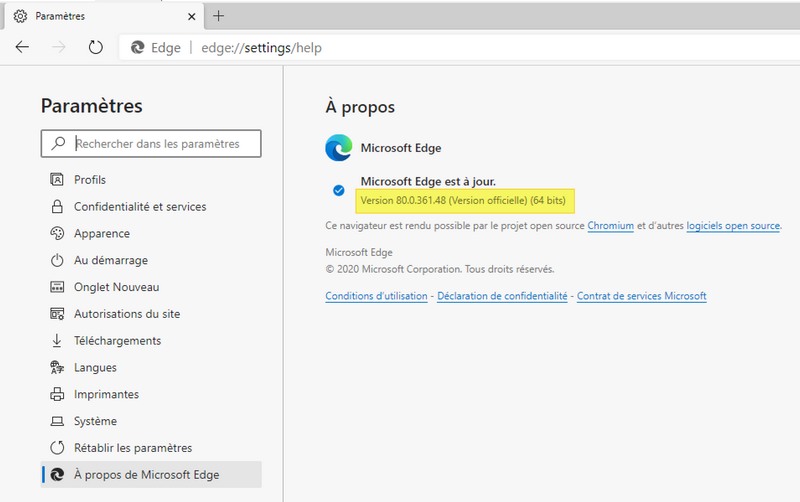Select Rétablir les paramètres

tap(133, 448)
